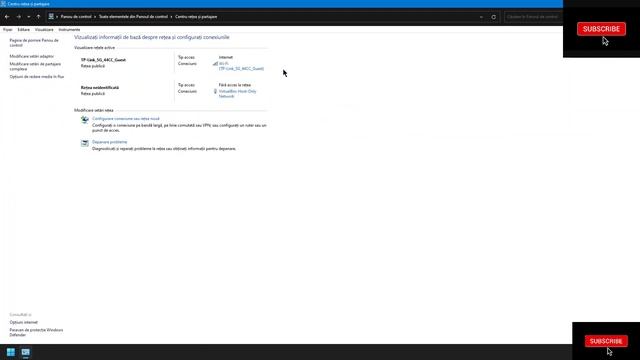Focus the Control Panel search box

click(532, 17)
